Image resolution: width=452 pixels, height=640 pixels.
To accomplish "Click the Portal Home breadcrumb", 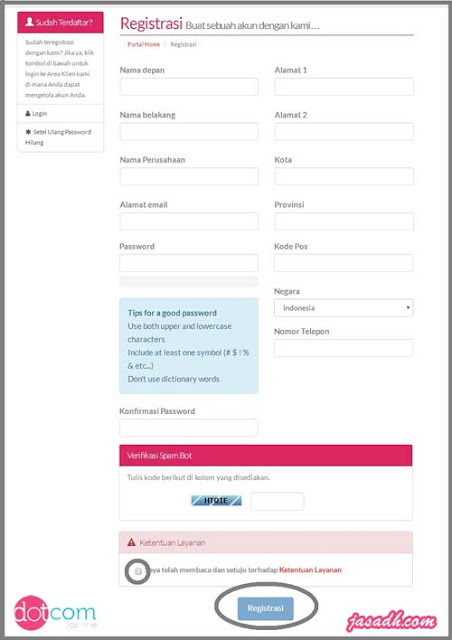I will coord(143,44).
